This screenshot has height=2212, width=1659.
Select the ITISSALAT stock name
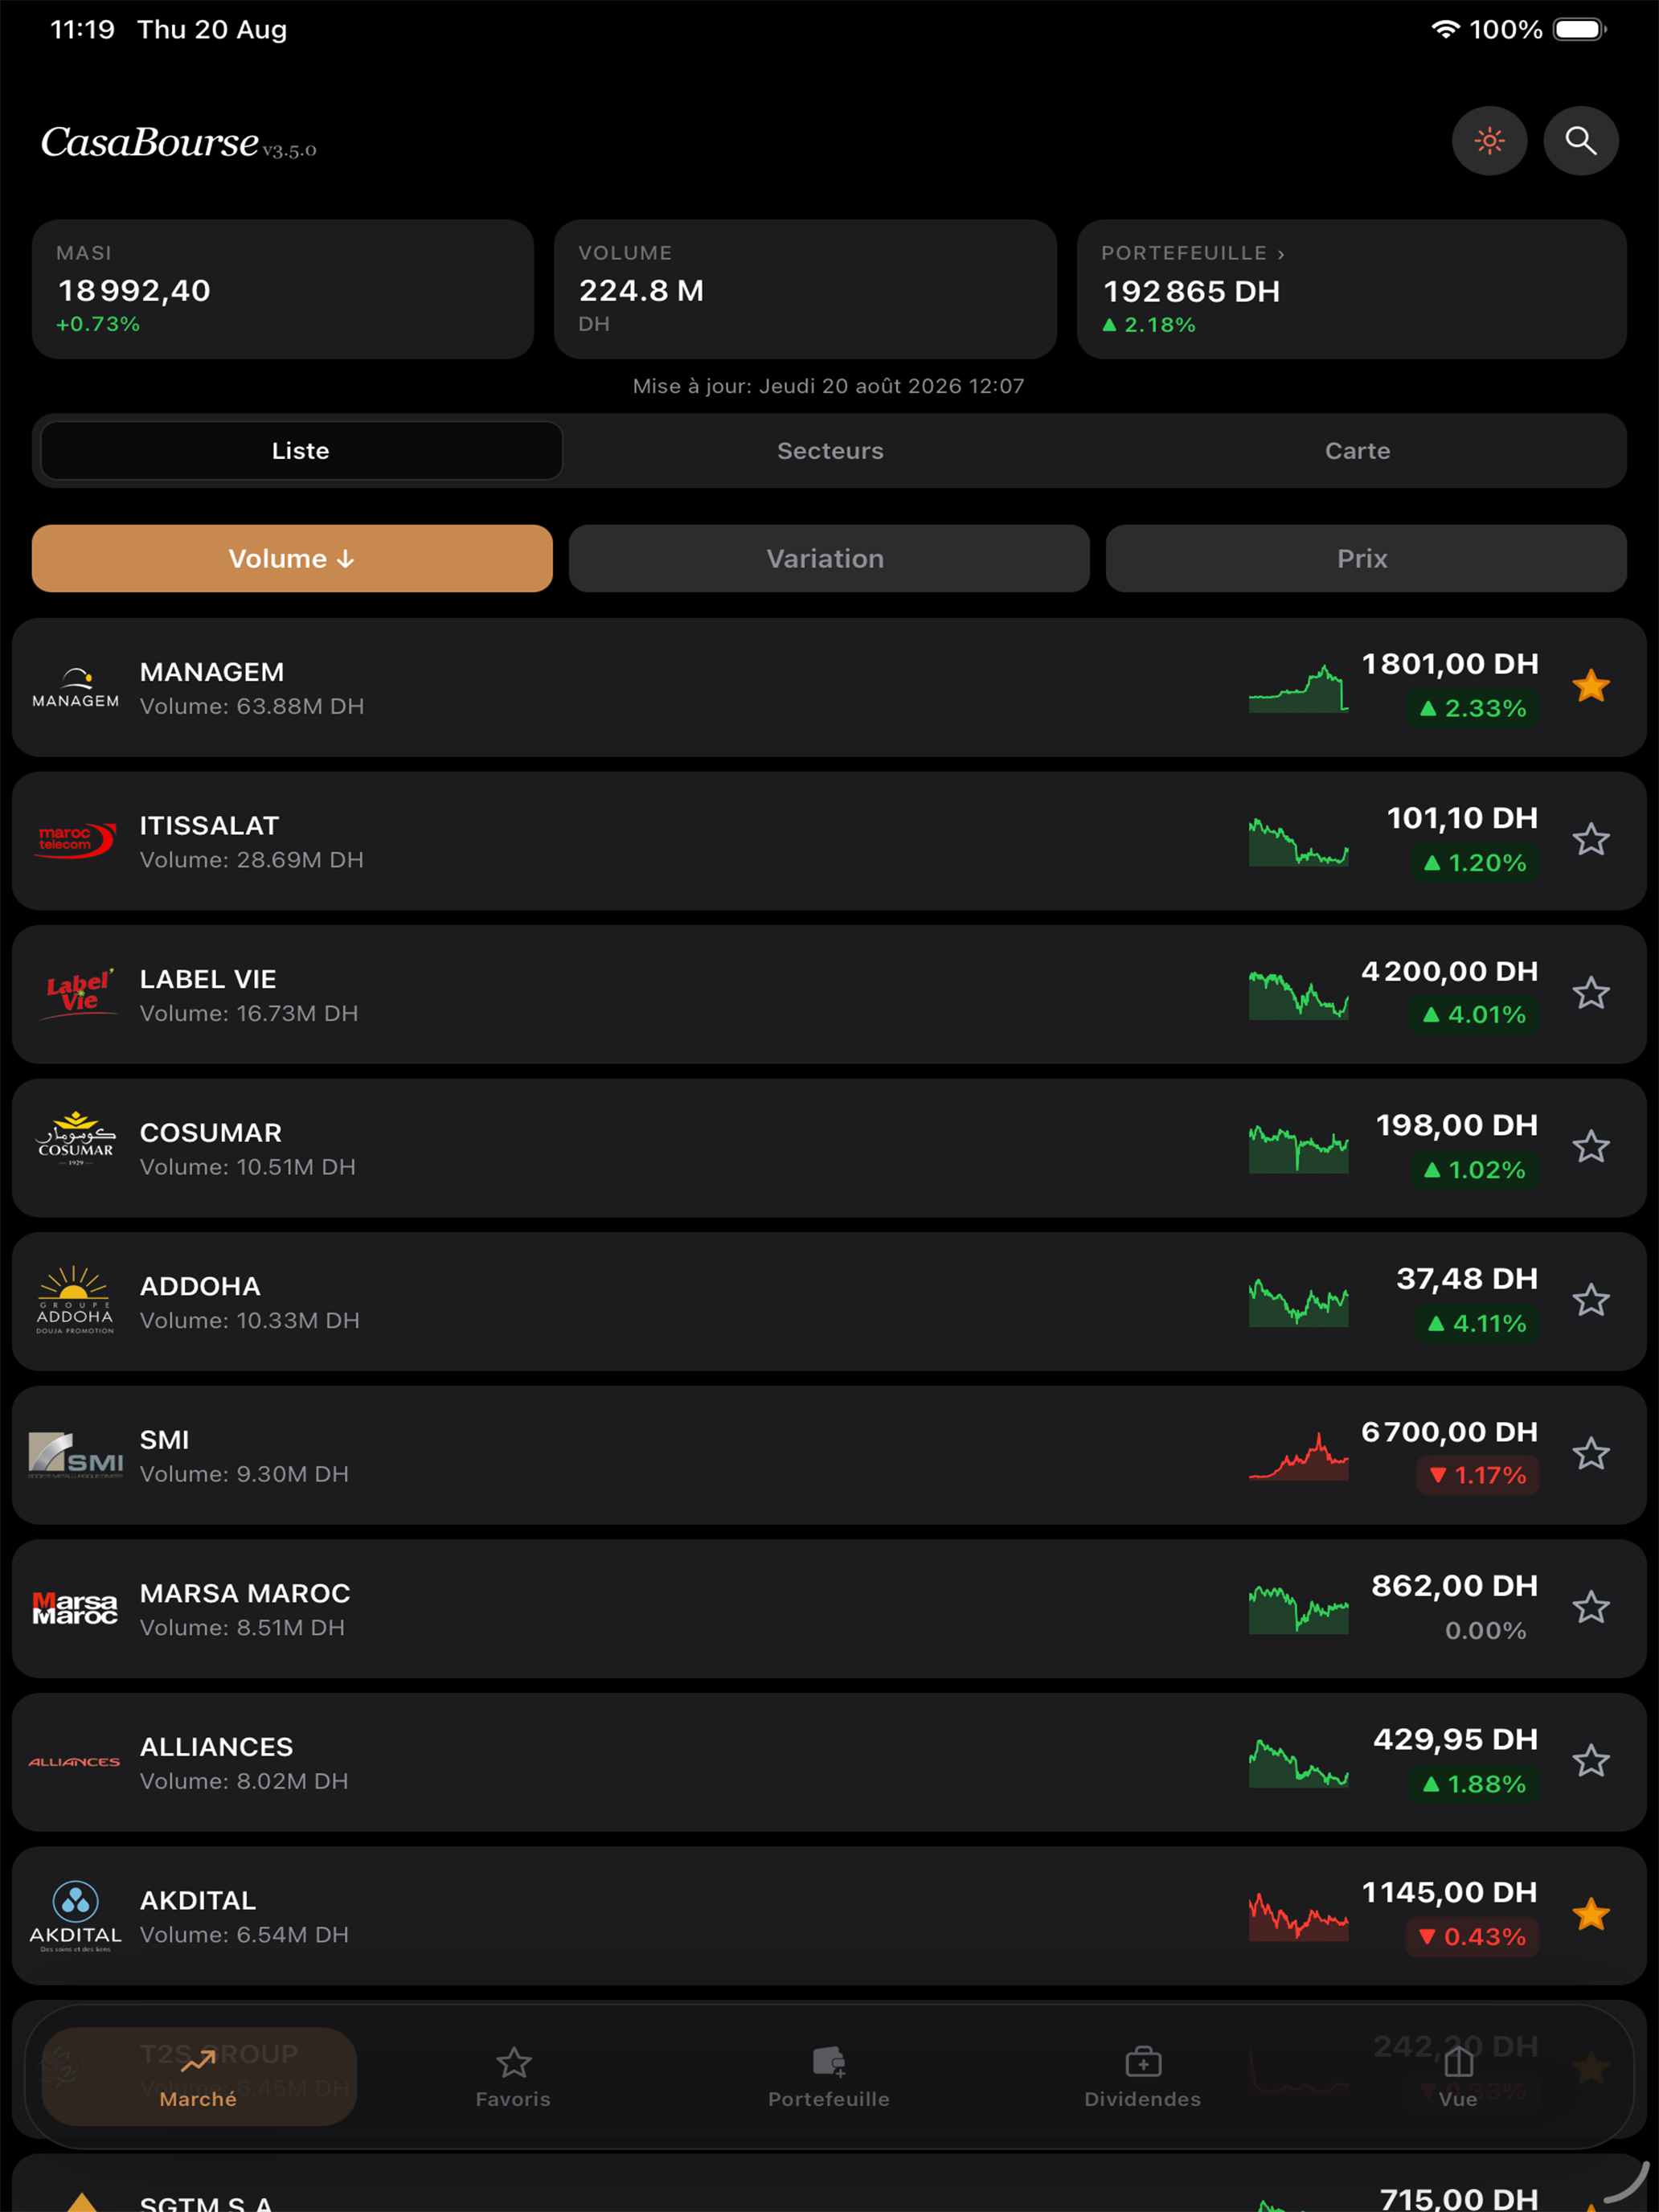click(x=210, y=826)
